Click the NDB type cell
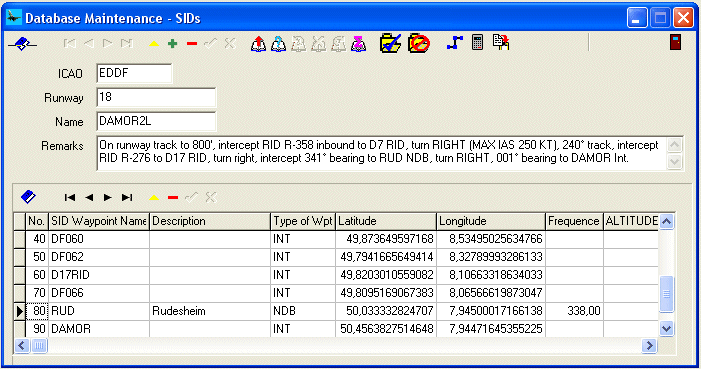 (303, 311)
